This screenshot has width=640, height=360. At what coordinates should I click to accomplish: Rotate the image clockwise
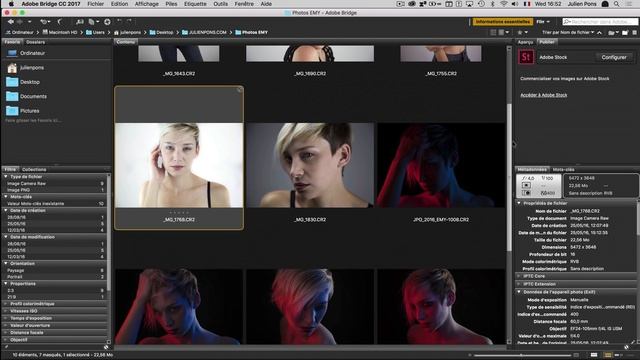[x=129, y=21]
